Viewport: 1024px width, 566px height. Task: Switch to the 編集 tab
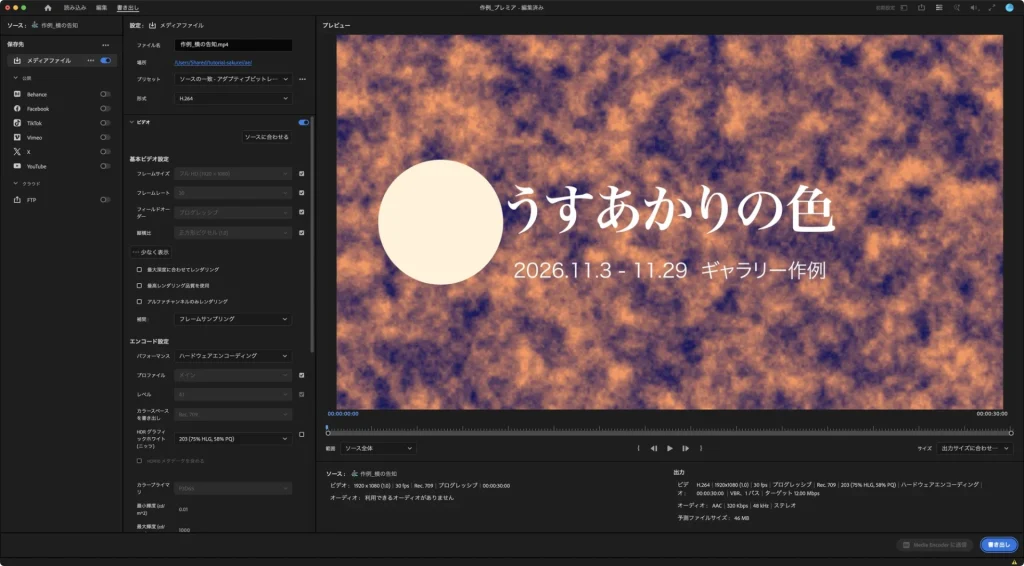(101, 8)
